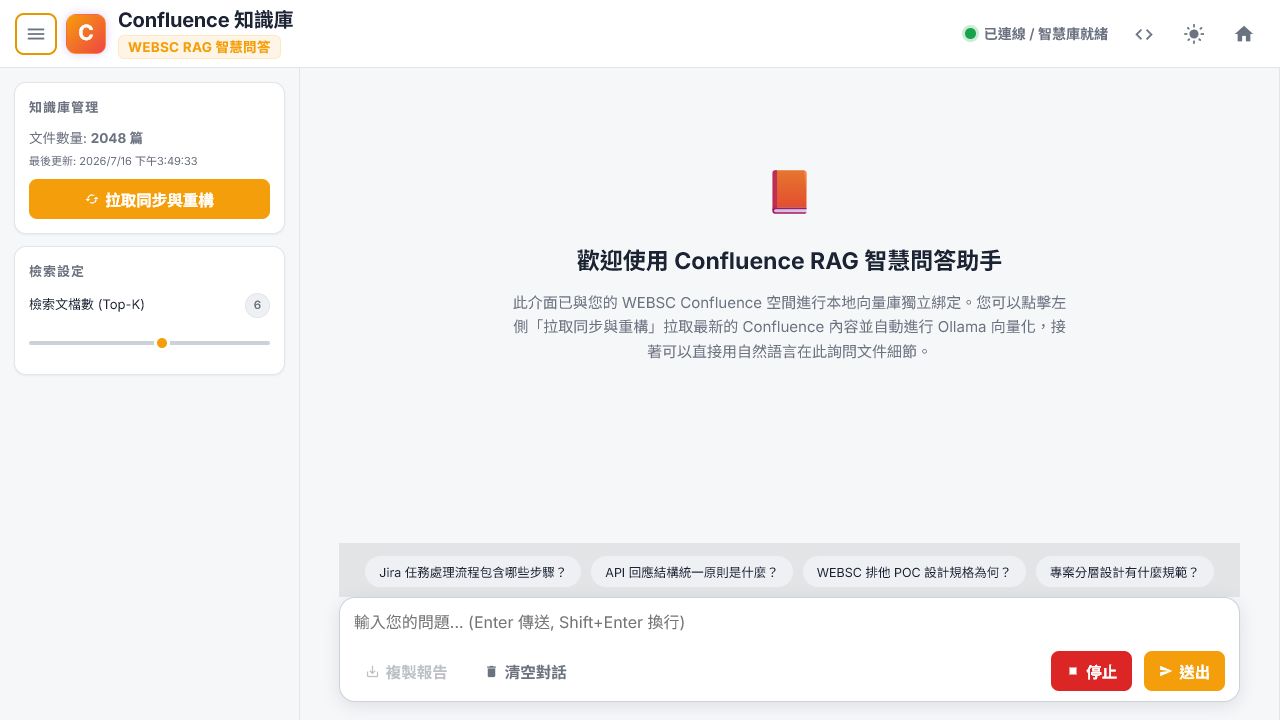Choose the 專案分層設計 suggestion chip

(x=1124, y=573)
